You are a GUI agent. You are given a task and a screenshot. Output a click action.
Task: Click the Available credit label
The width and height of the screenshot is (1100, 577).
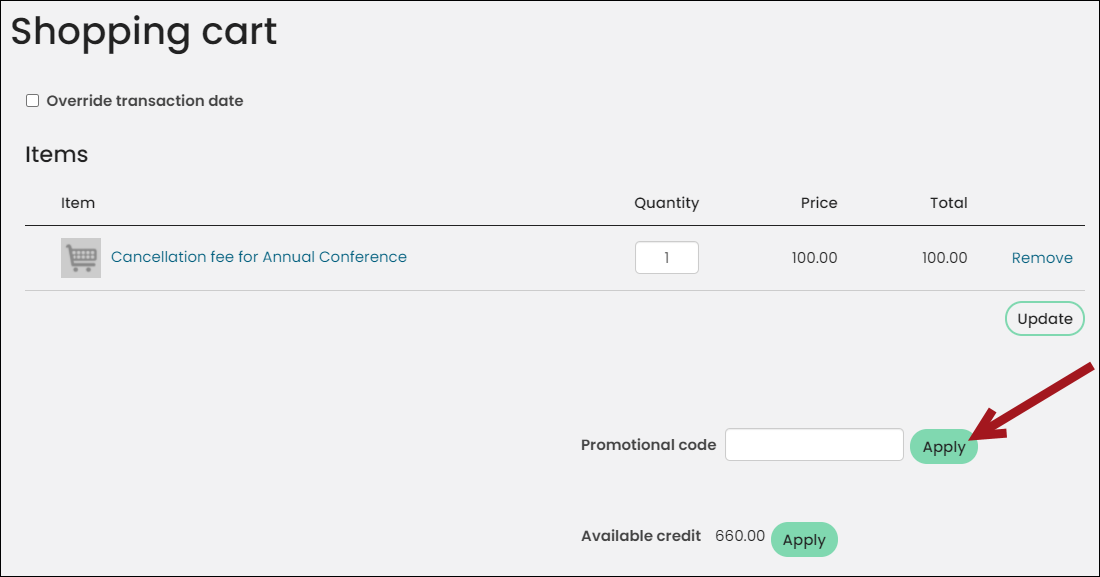click(640, 536)
